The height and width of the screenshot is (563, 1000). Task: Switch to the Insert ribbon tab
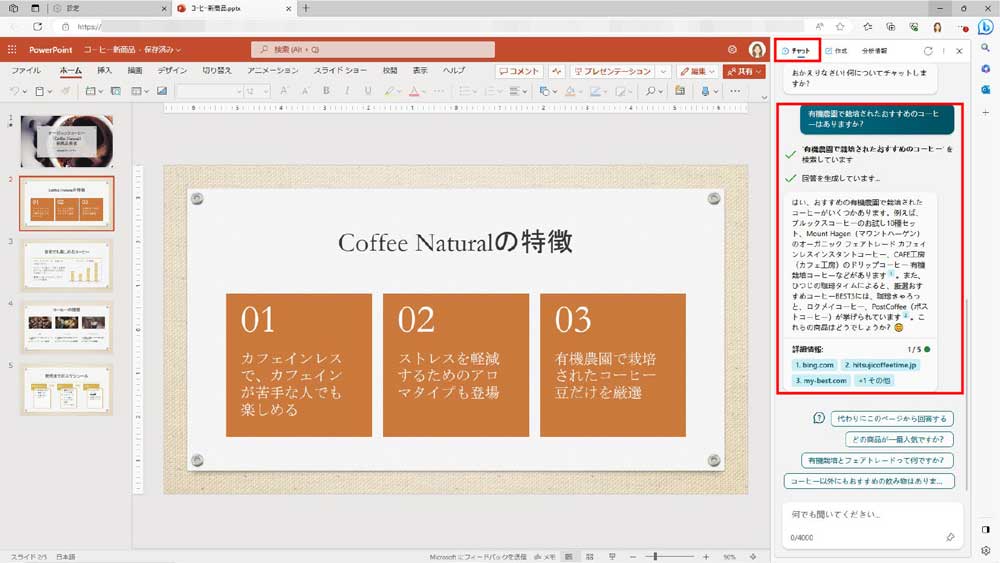[105, 70]
